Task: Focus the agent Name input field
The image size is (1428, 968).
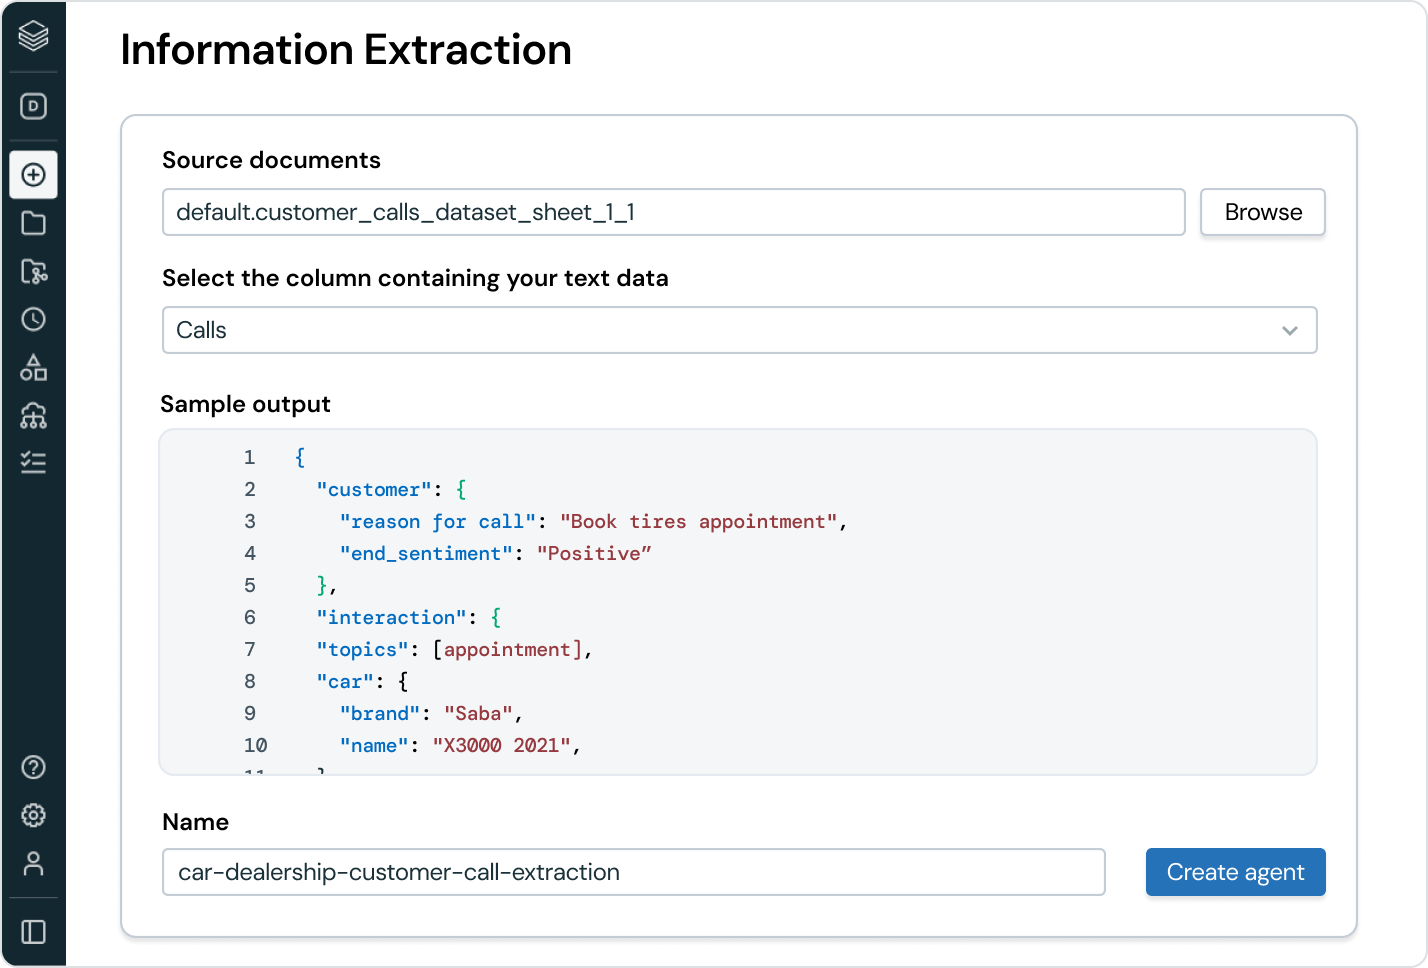Action: (633, 872)
